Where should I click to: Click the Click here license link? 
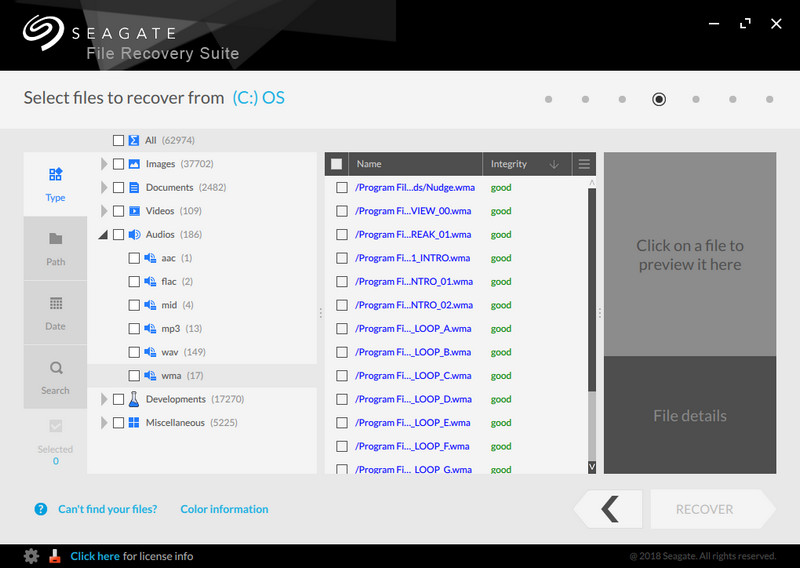(x=95, y=556)
